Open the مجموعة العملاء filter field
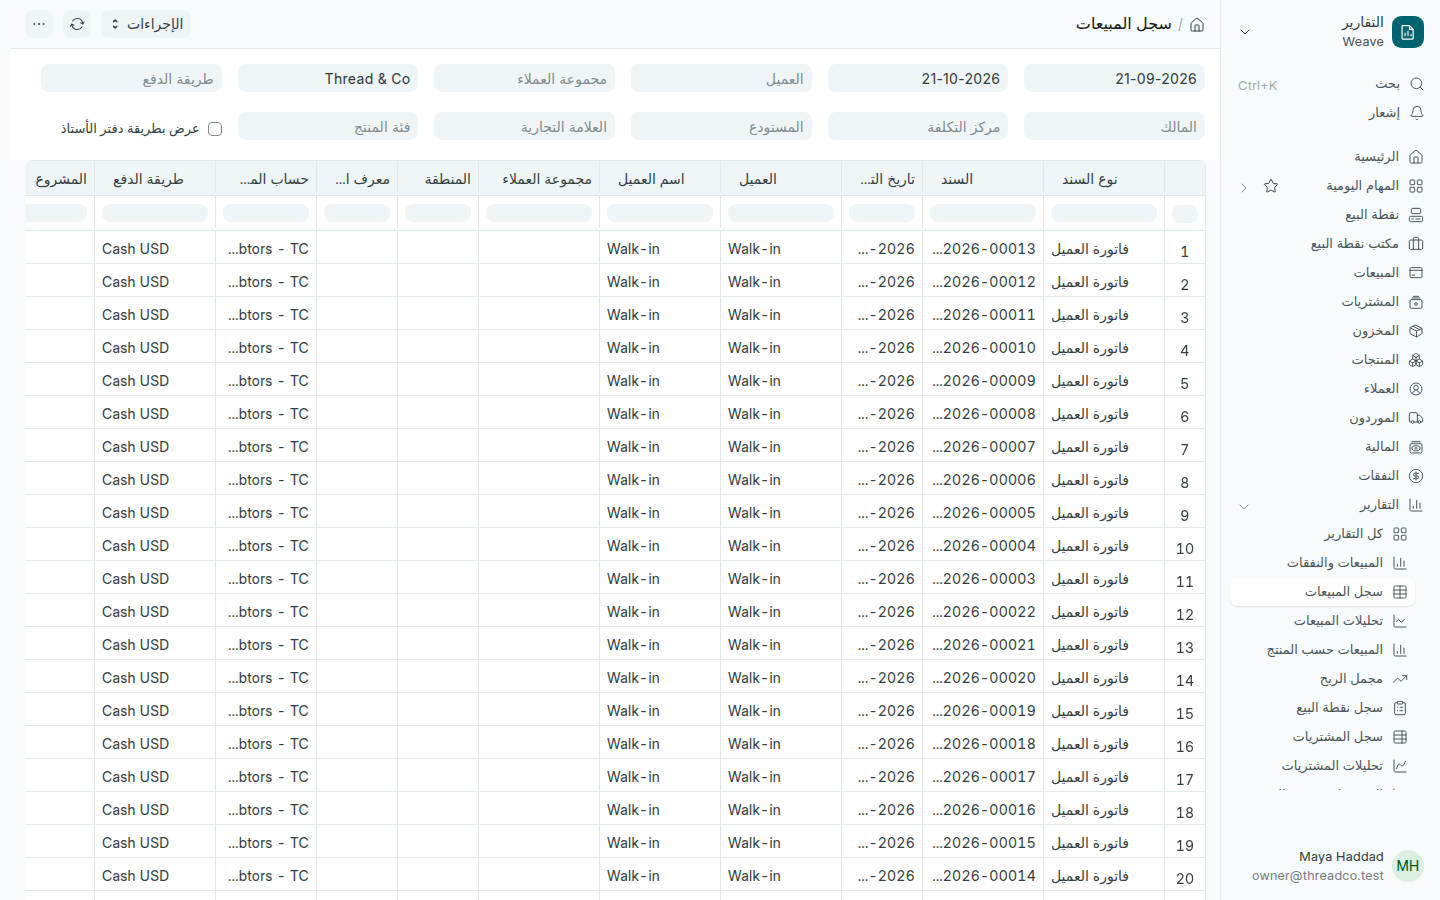 524,79
